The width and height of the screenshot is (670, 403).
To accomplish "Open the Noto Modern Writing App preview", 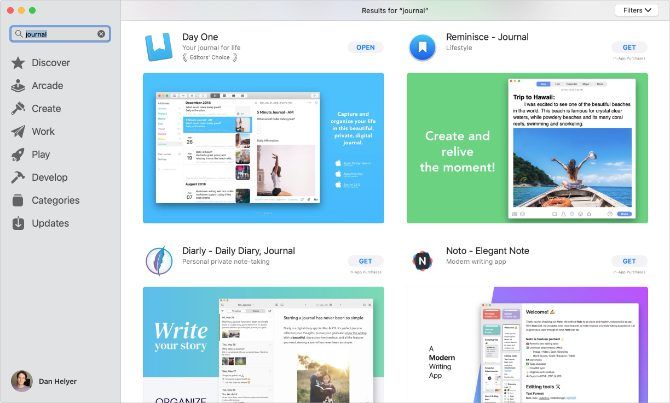I will click(x=527, y=344).
